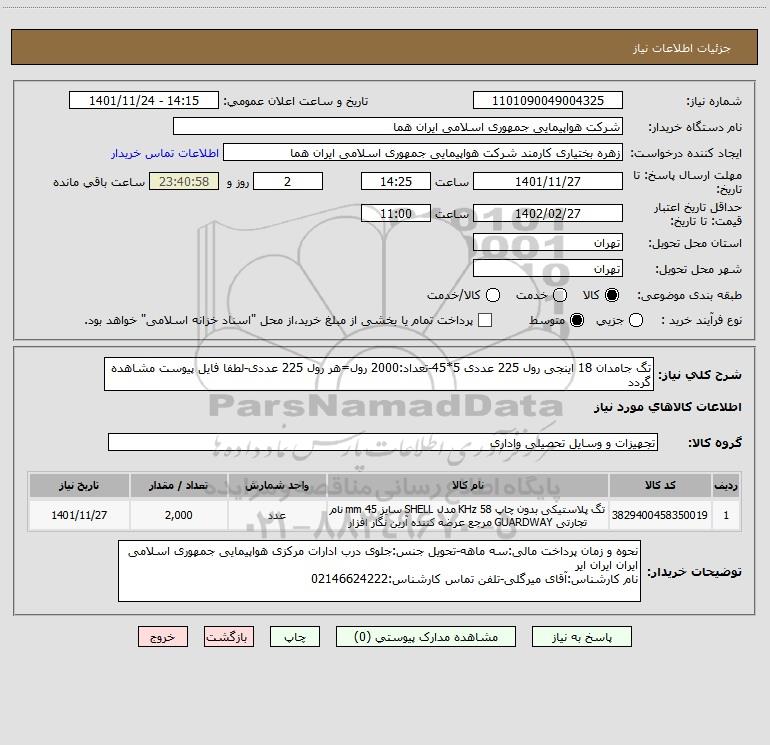Click the تعداد / مقدار column header
The height and width of the screenshot is (745, 770).
point(179,486)
